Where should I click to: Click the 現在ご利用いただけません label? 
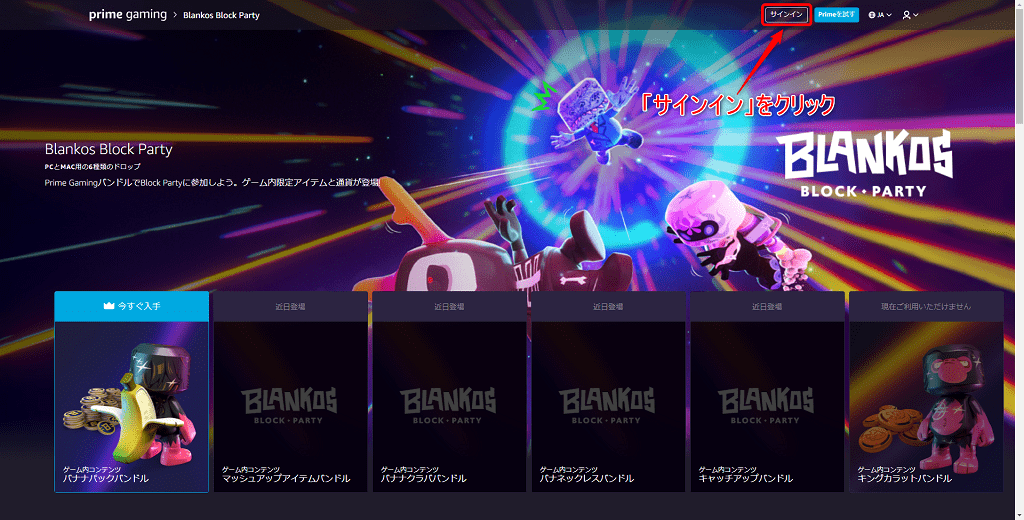pos(926,306)
